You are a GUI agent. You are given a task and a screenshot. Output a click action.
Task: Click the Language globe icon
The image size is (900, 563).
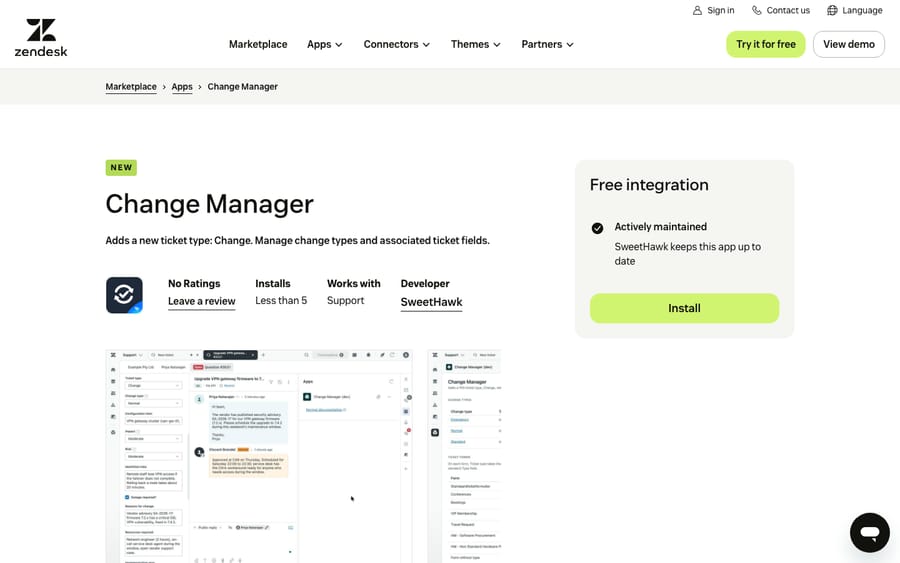(x=832, y=10)
